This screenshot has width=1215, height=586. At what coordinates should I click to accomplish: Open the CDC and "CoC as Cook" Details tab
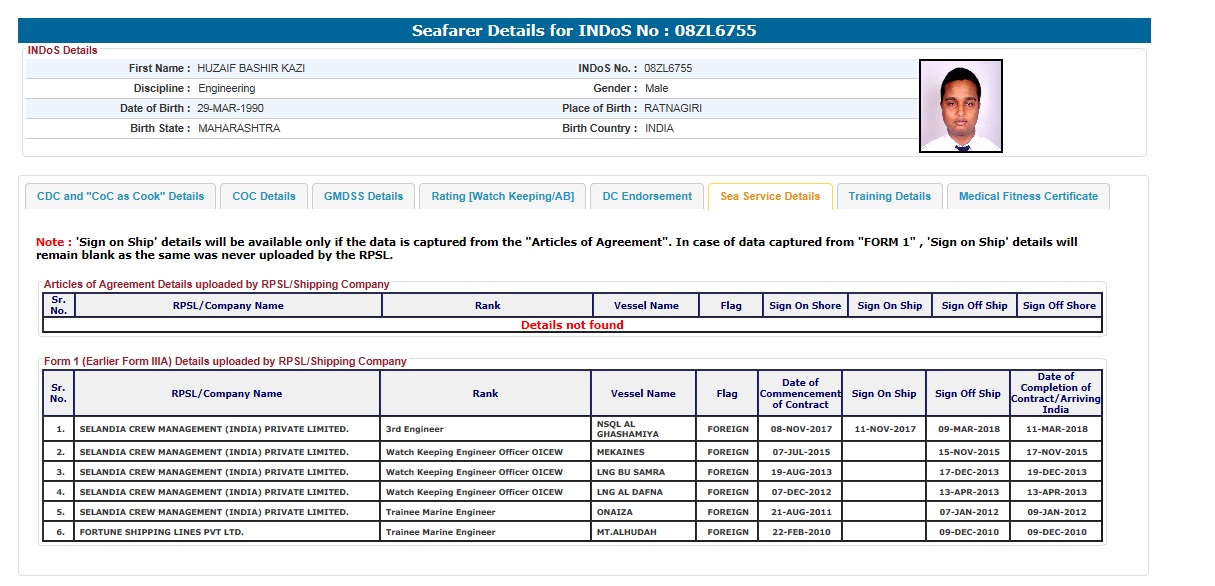pyautogui.click(x=120, y=196)
